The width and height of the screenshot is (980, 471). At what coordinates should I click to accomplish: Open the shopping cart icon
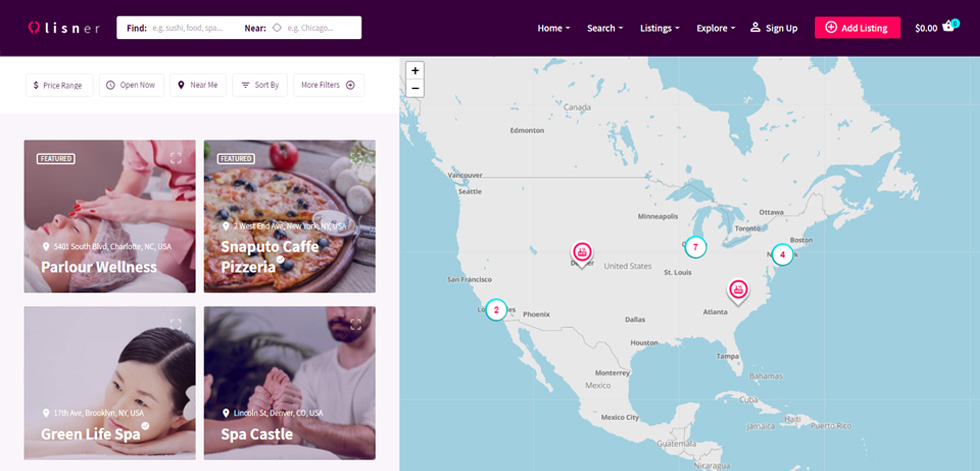point(949,27)
